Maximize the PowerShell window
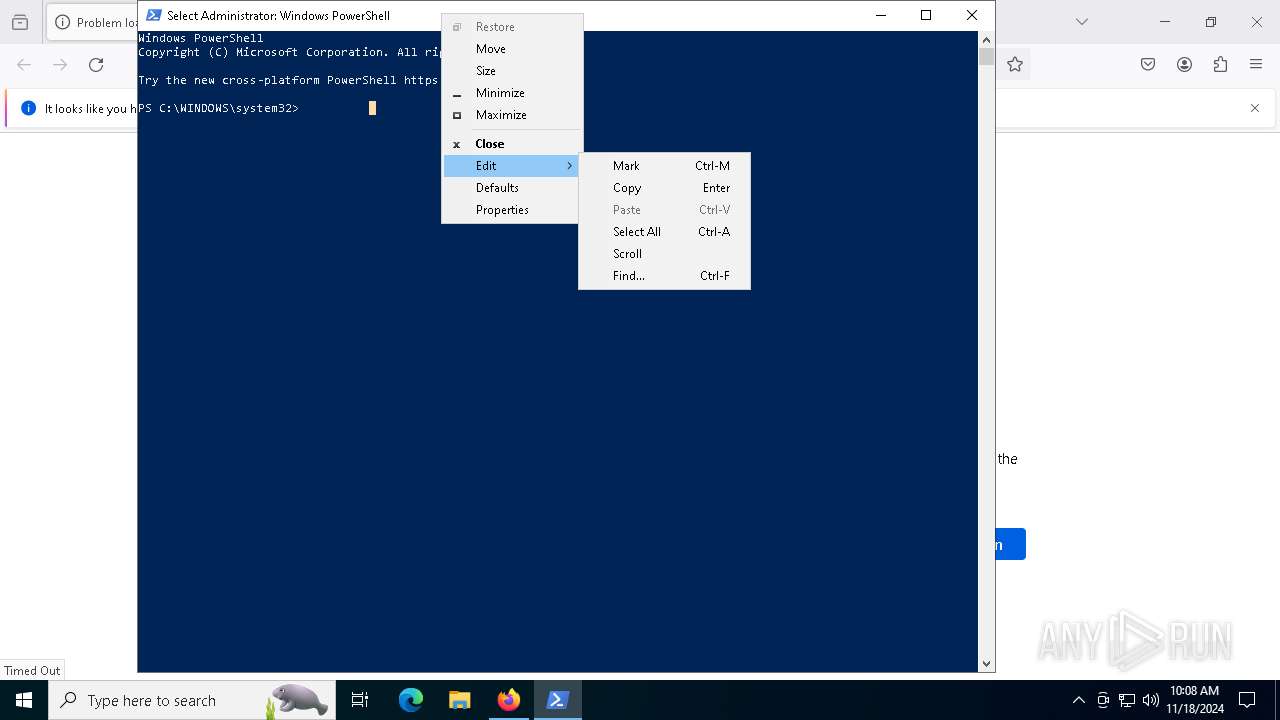The height and width of the screenshot is (720, 1280). point(926,15)
